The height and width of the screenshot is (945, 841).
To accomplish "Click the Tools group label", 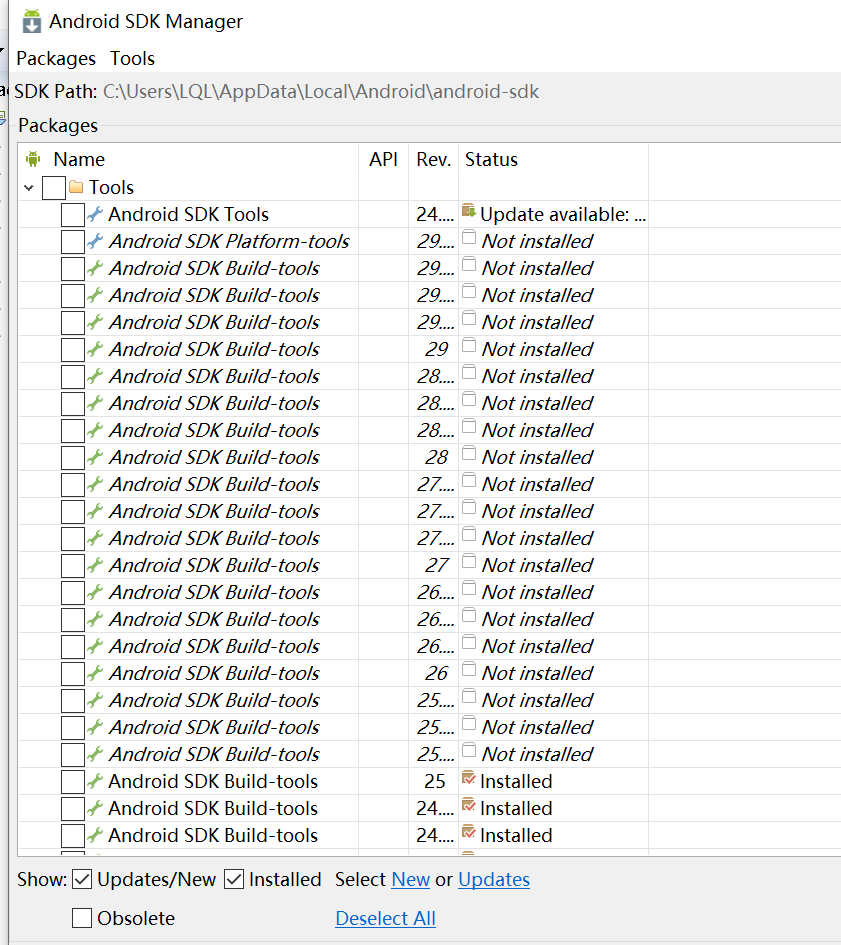I will click(112, 187).
